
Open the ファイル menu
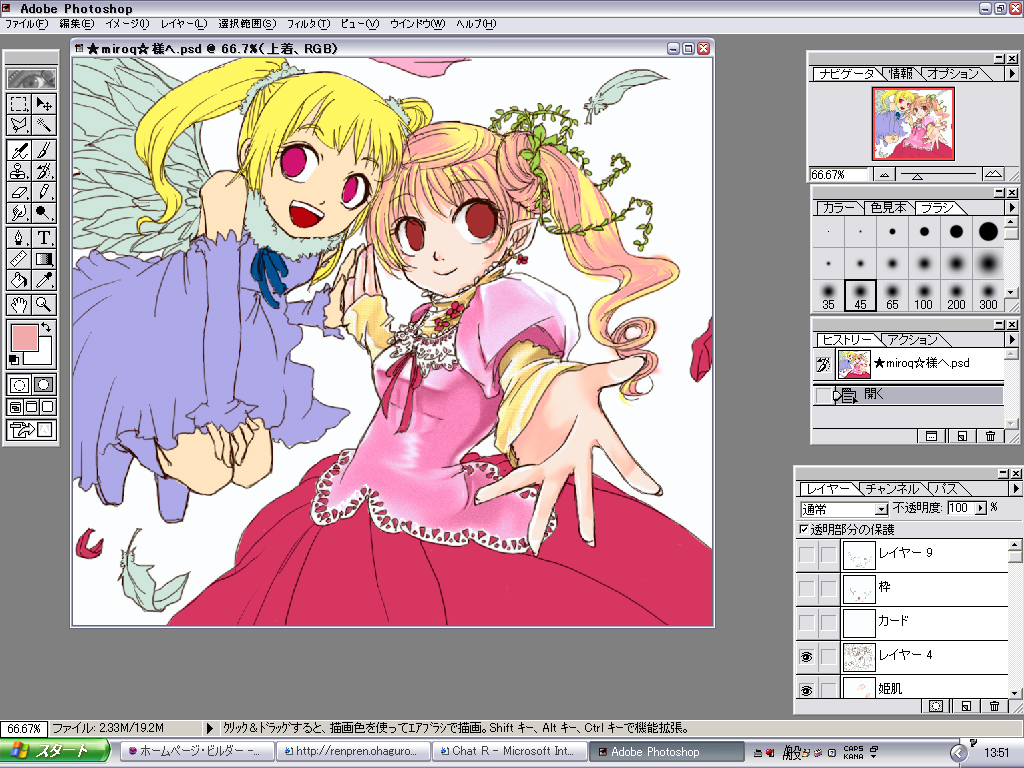[27, 24]
